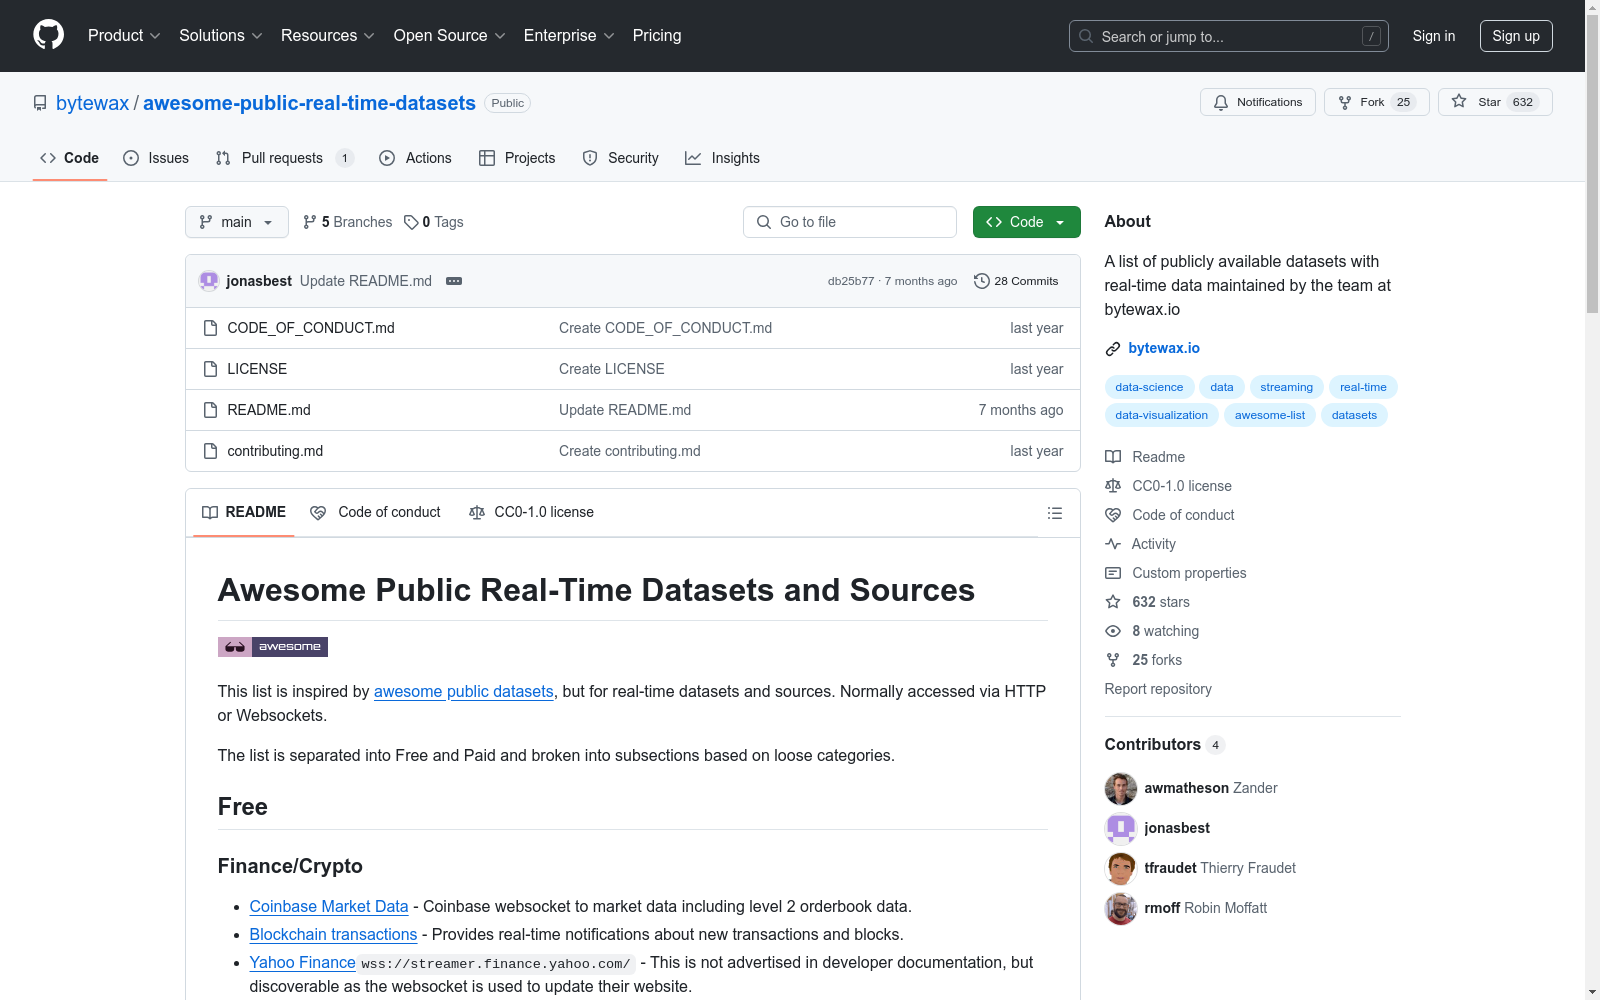
Task: Click the history clock icon by 28 Commits
Action: (982, 281)
